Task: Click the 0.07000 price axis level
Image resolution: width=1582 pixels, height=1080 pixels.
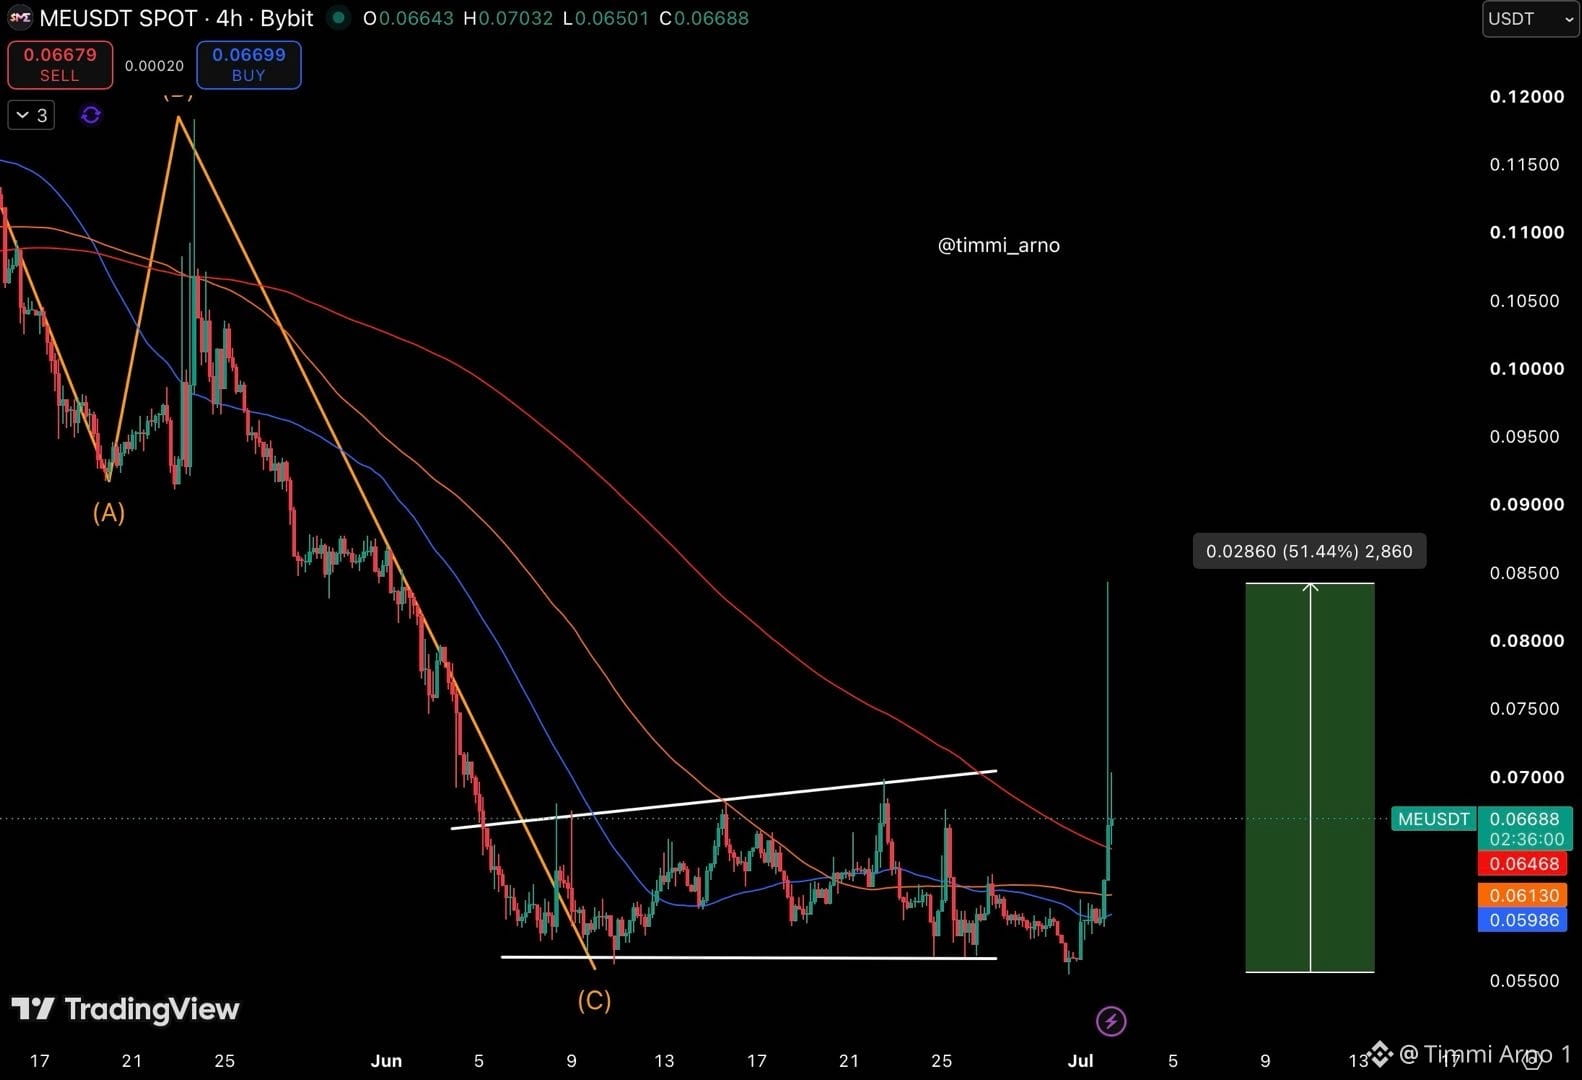Action: (1527, 777)
